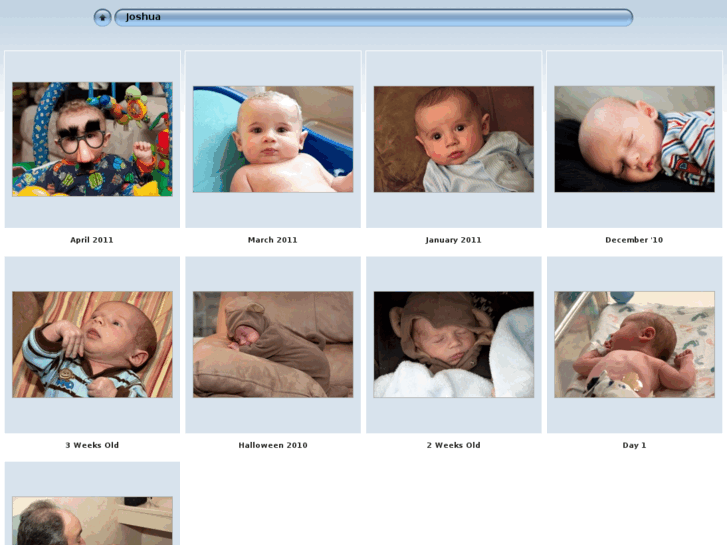Select the 2 Weeks Old caption

pyautogui.click(x=453, y=445)
